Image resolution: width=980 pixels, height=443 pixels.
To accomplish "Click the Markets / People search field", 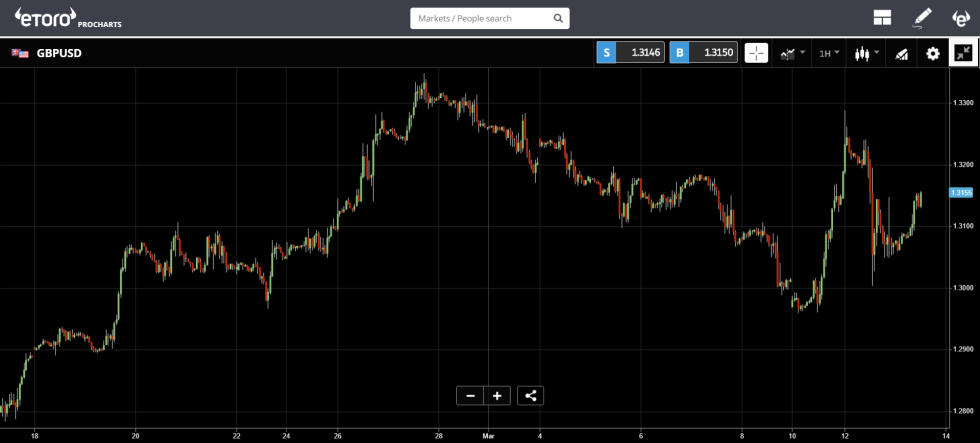I will [x=480, y=18].
